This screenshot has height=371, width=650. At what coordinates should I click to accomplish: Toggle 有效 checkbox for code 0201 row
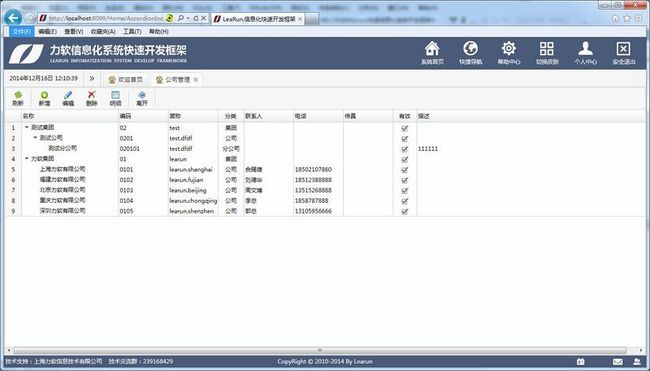[405, 139]
